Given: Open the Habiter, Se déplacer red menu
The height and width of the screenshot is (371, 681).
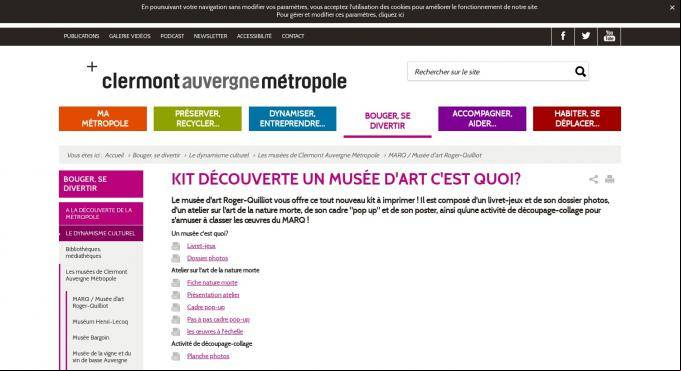Looking at the screenshot, I should tap(577, 119).
